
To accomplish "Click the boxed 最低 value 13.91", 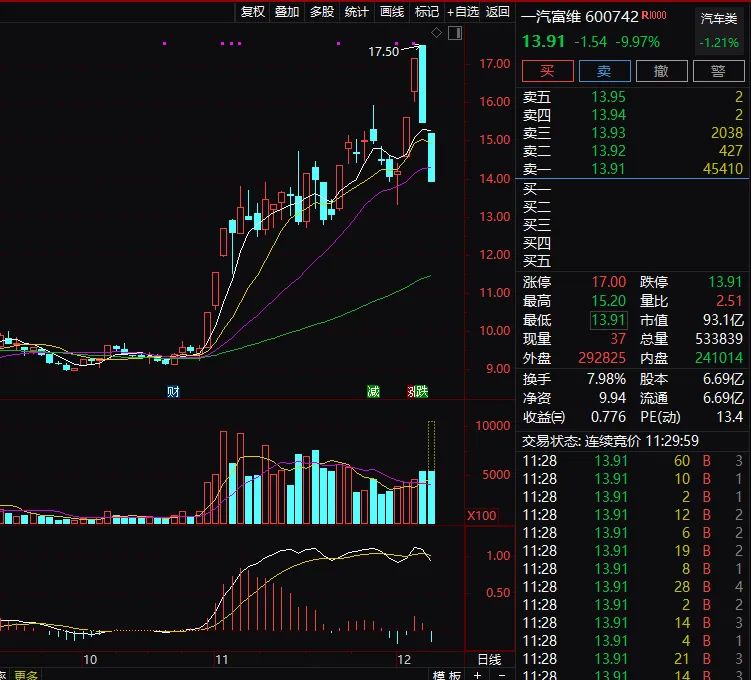I will click(609, 320).
